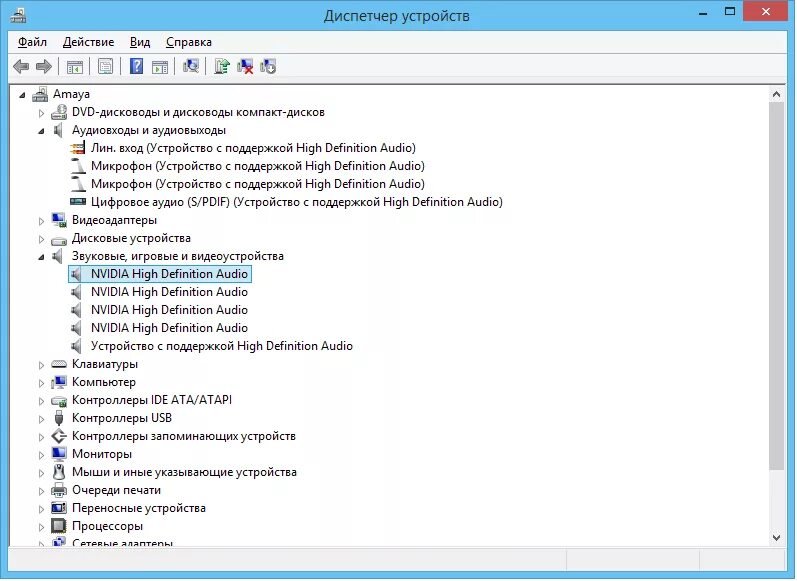
Task: Collapse Аудиовходы и аудиовыходы category
Action: click(41, 131)
